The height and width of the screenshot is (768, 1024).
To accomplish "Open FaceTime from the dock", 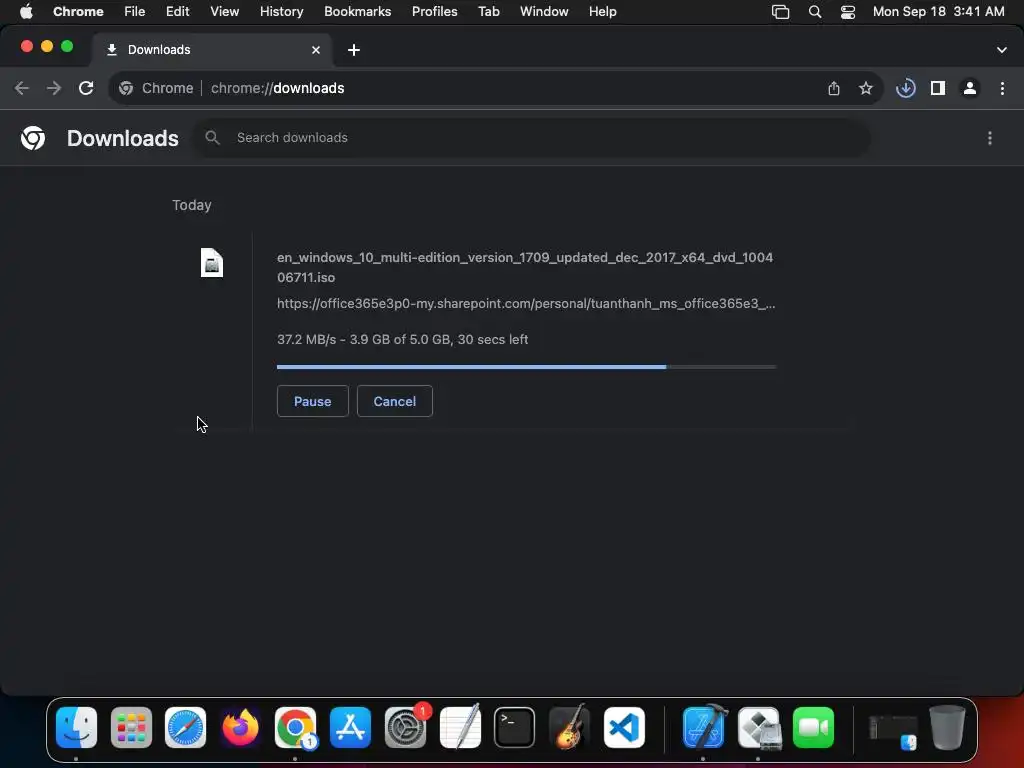I will tap(813, 728).
